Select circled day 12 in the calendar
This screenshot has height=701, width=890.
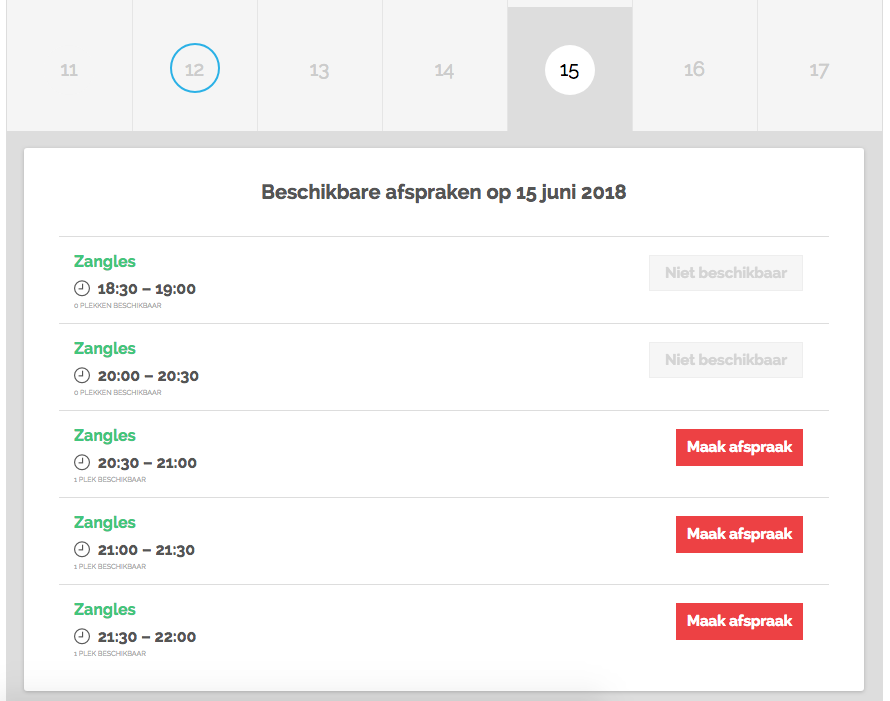195,70
